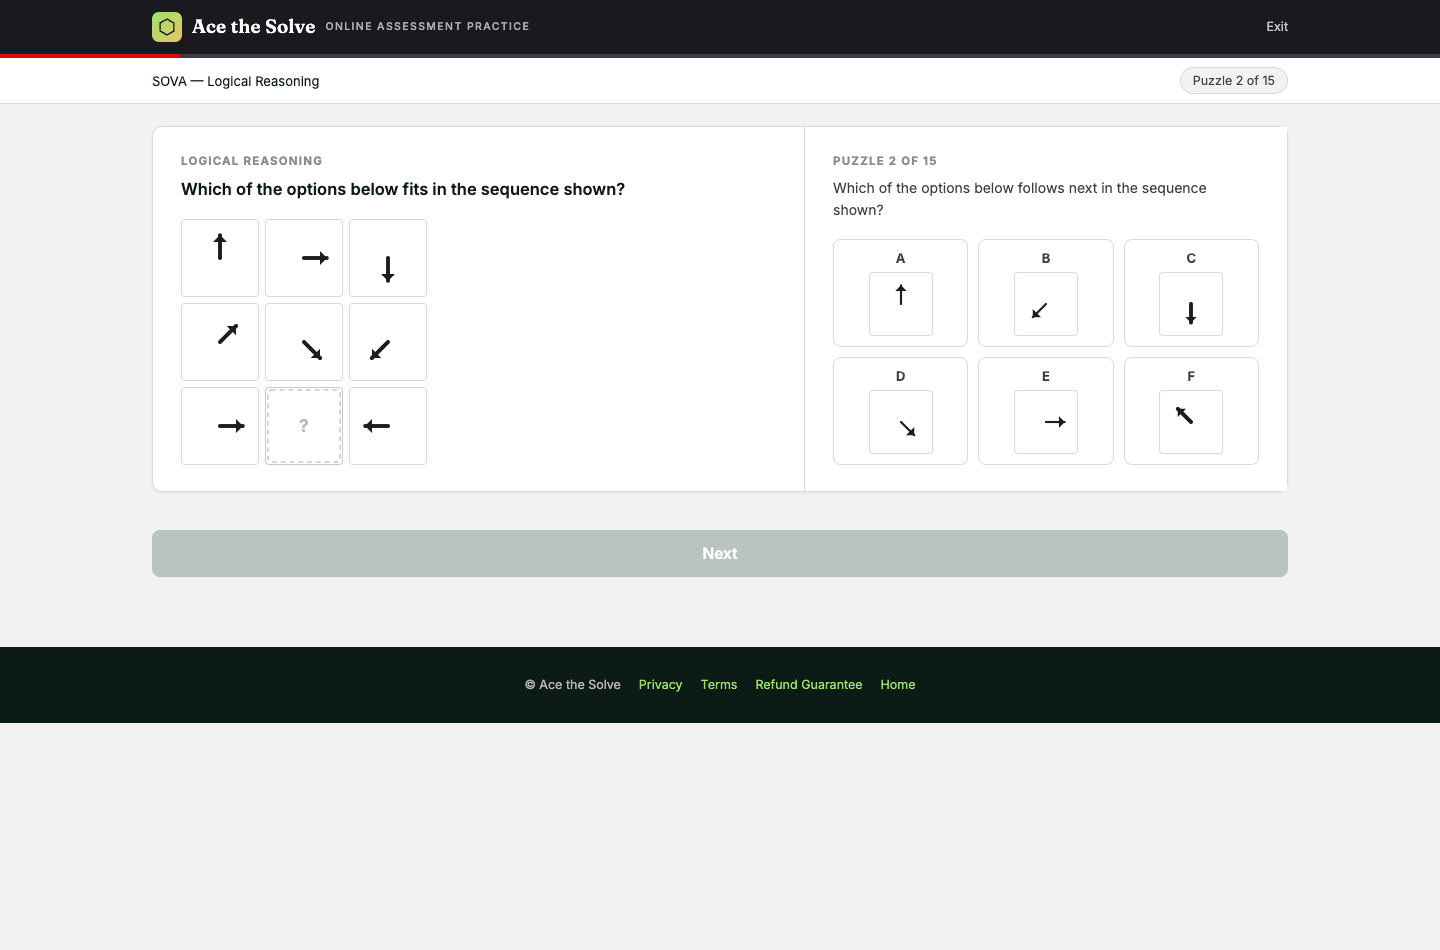The width and height of the screenshot is (1440, 950).
Task: Open the Privacy footer link
Action: [660, 685]
